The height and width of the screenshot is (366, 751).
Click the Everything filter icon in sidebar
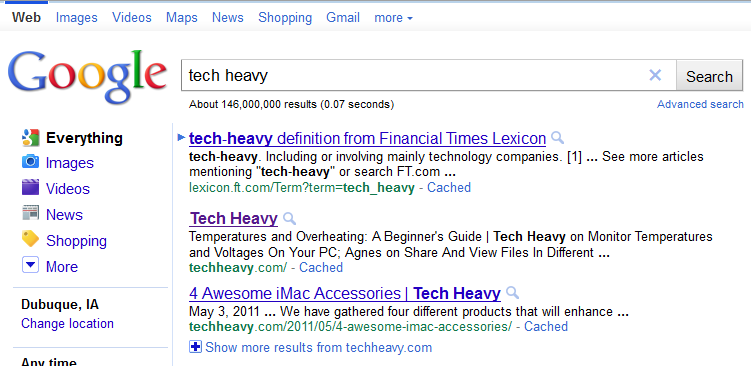pos(30,138)
